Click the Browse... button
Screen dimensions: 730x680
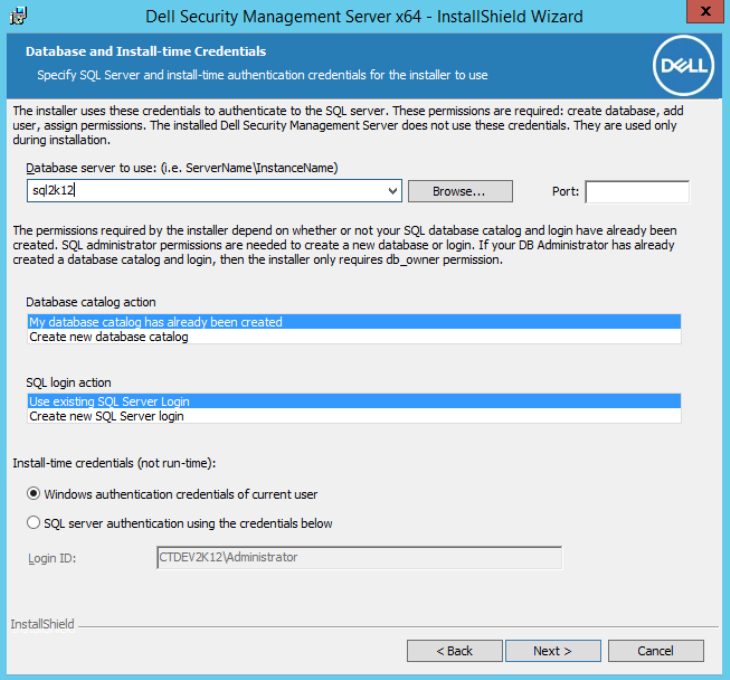(x=460, y=191)
